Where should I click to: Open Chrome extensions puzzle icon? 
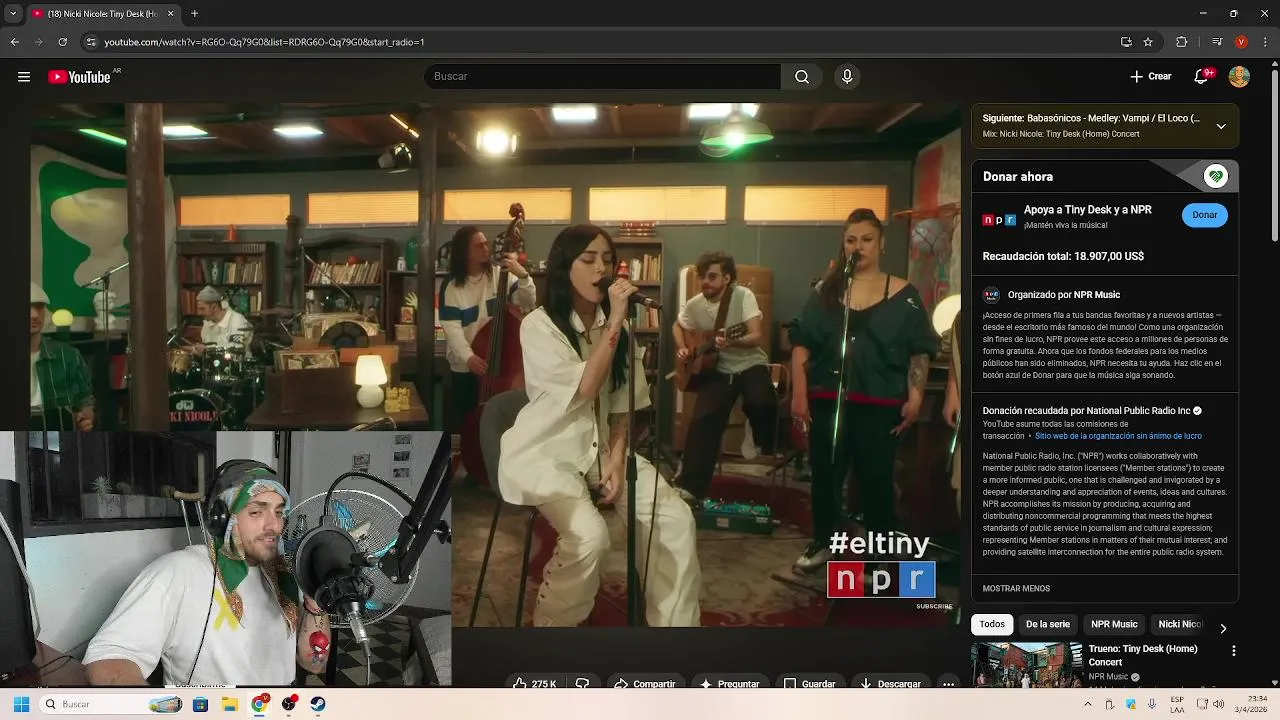(x=1181, y=42)
